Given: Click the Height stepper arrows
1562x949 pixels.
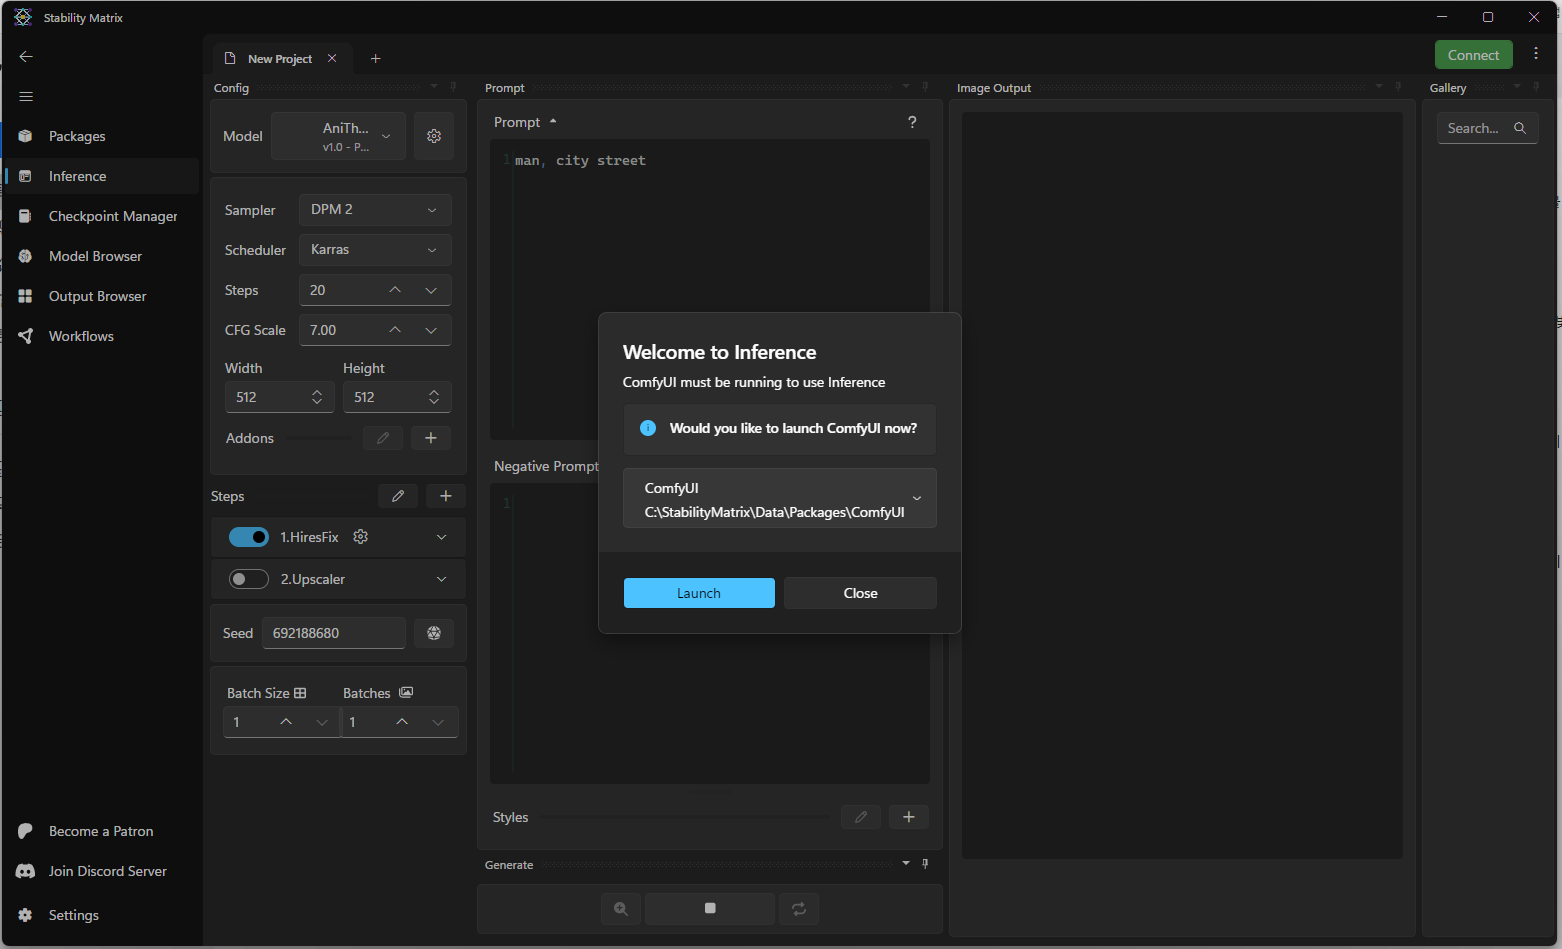Looking at the screenshot, I should point(434,397).
